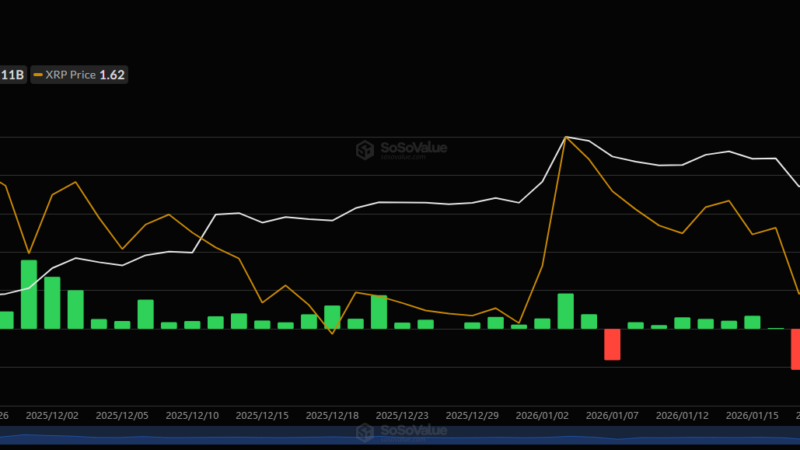Select the red outflow bar near 2026/01/07

click(x=612, y=344)
